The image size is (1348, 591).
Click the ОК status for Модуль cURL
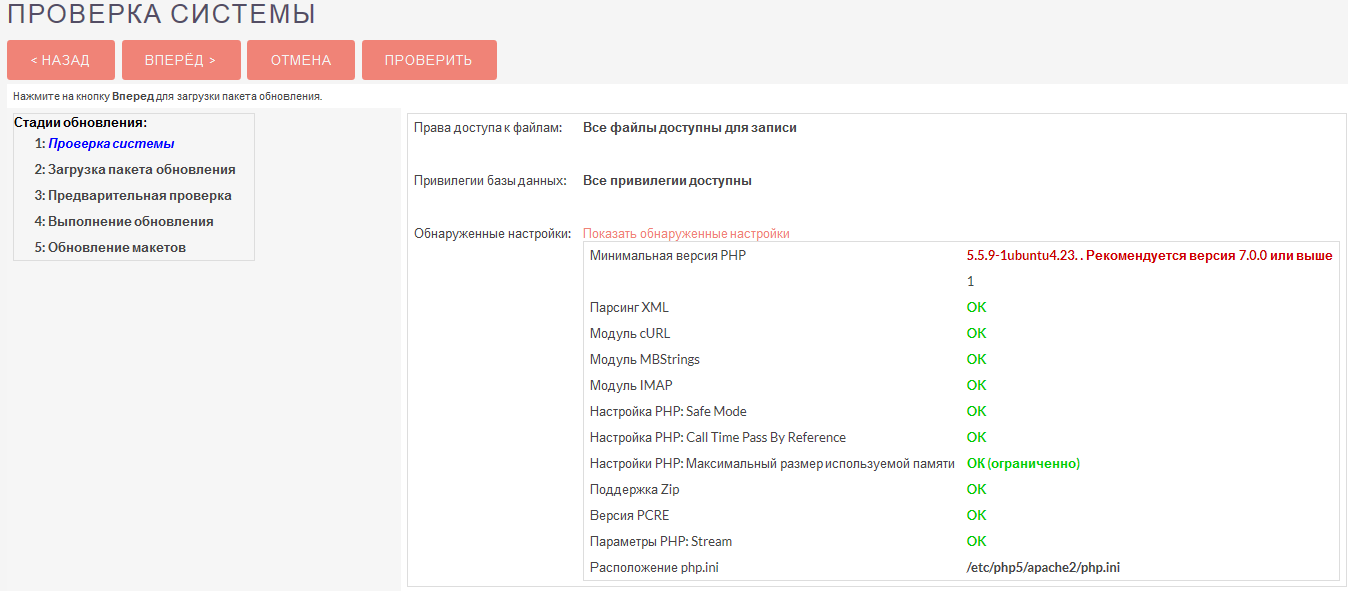coord(974,333)
